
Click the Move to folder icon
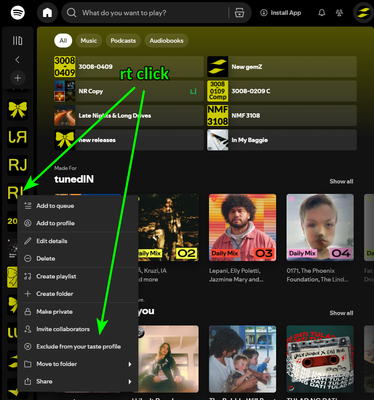pyautogui.click(x=28, y=364)
